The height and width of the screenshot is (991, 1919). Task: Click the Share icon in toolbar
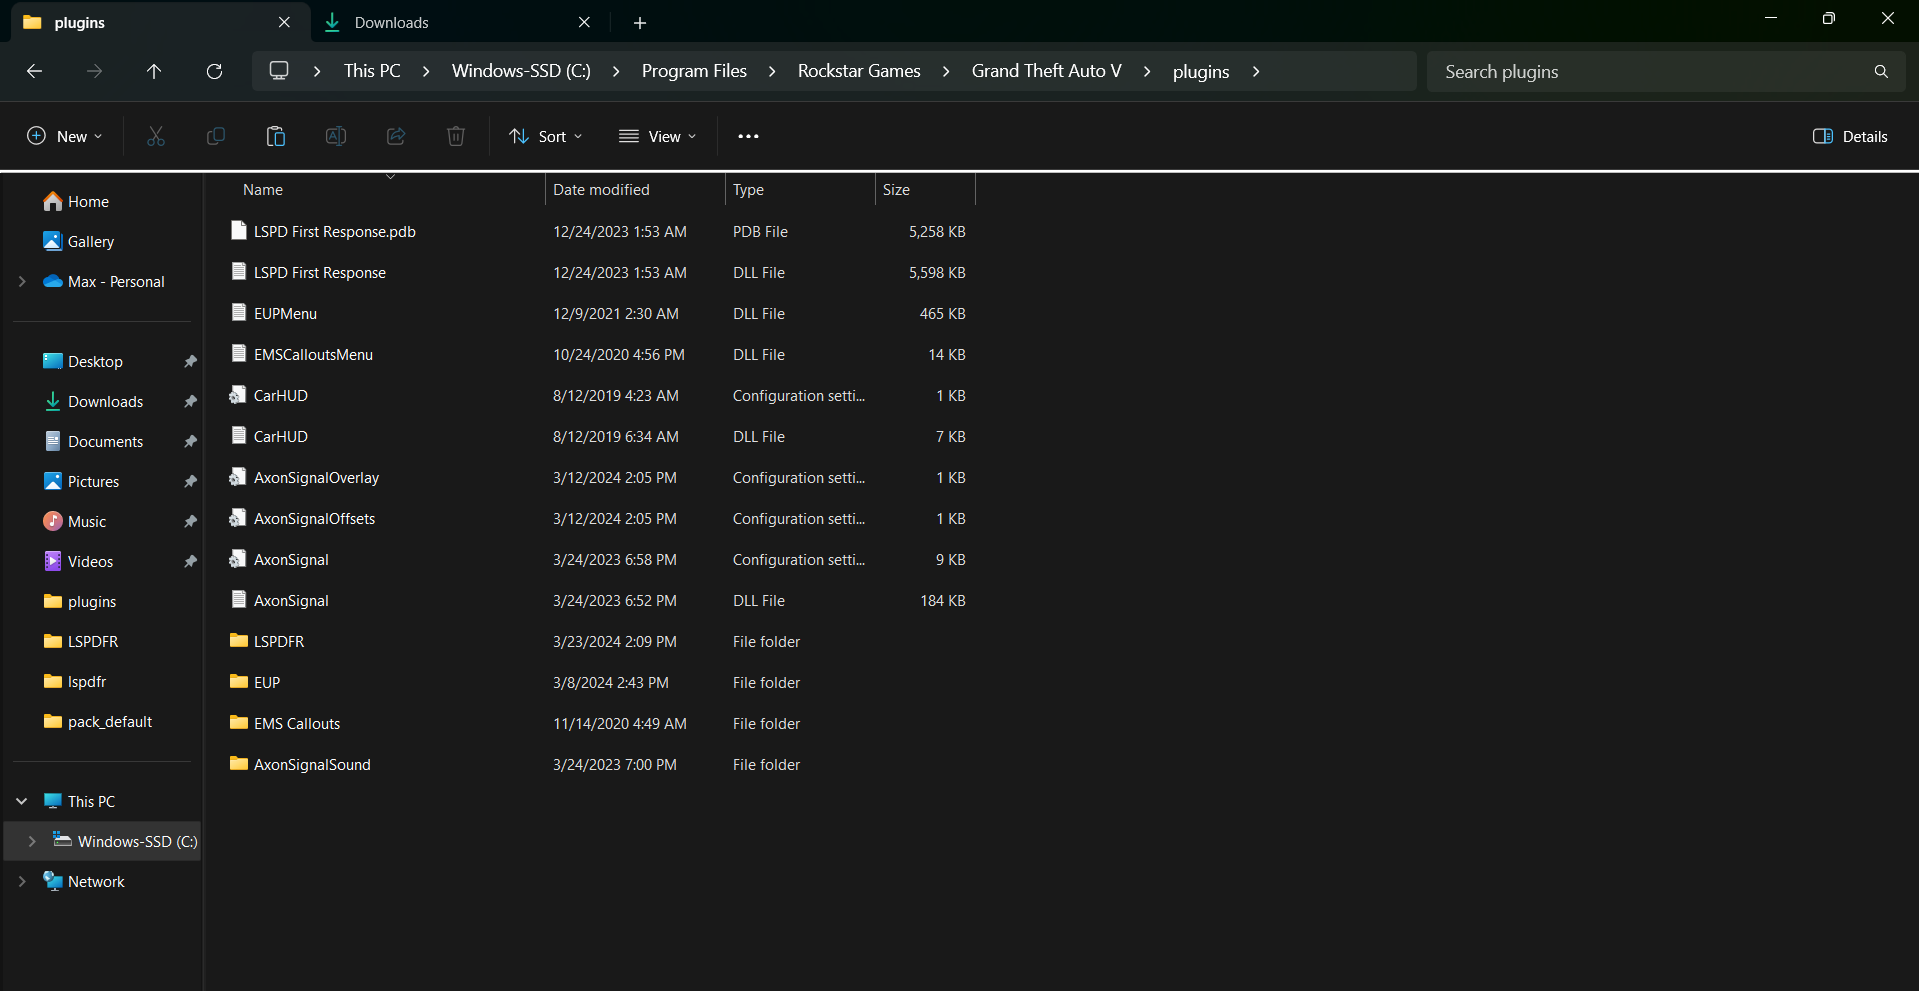coord(396,137)
